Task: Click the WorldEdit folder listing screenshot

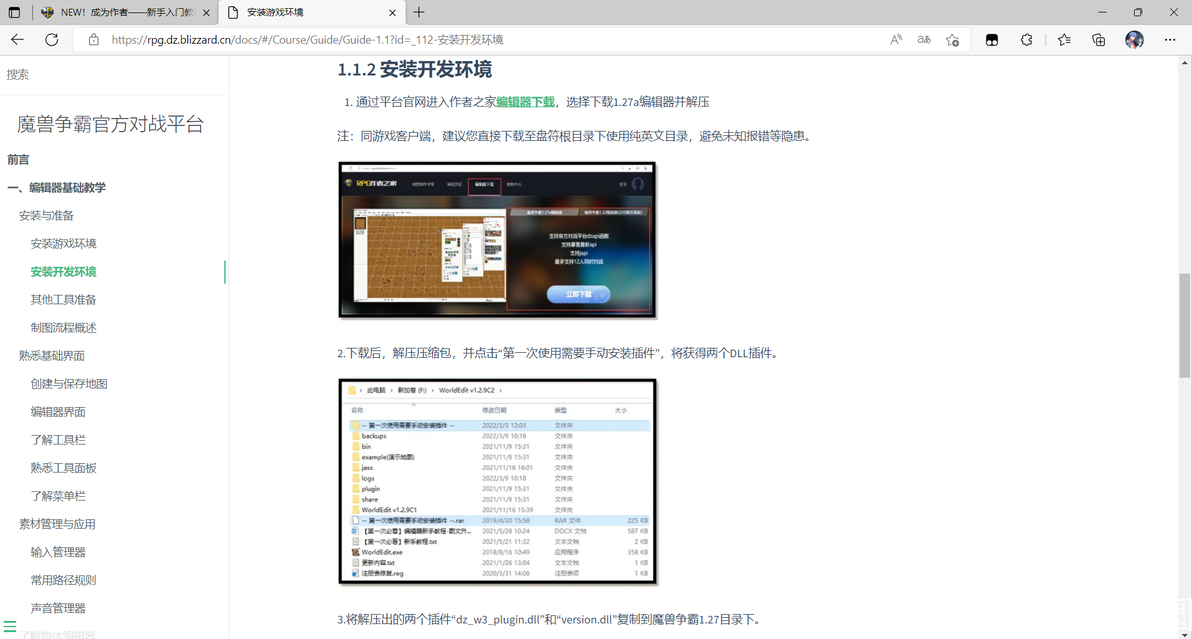Action: 497,482
